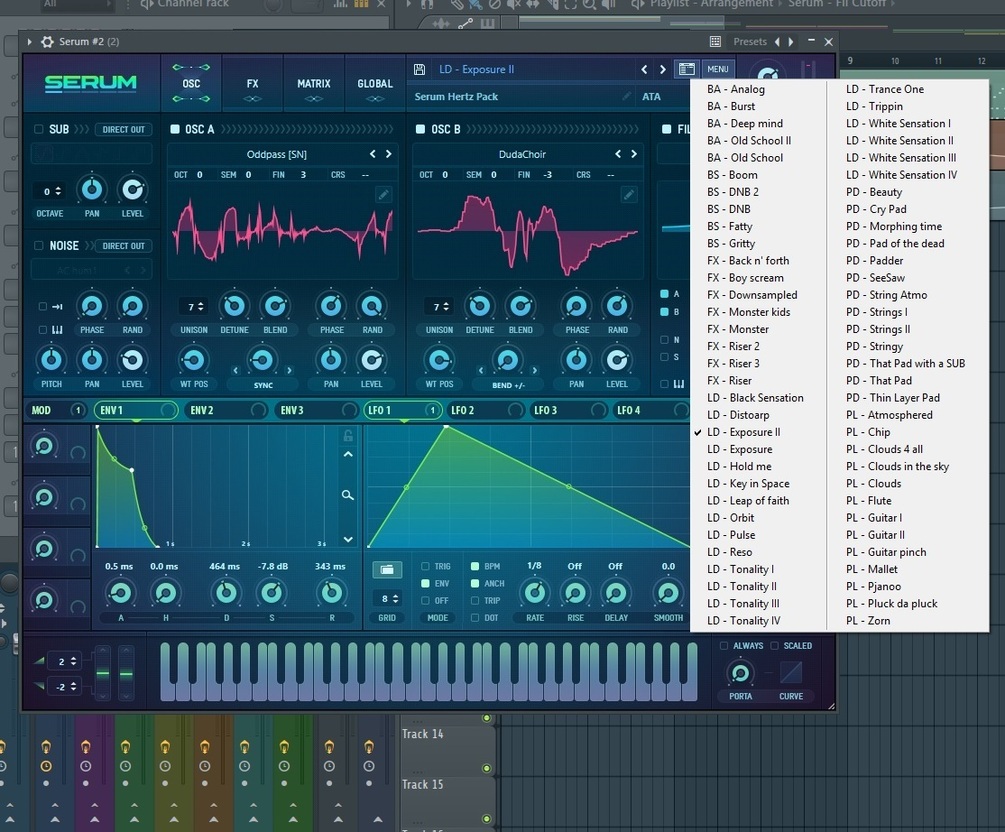Click the save preset floppy disk icon
The width and height of the screenshot is (1005, 832).
[420, 69]
